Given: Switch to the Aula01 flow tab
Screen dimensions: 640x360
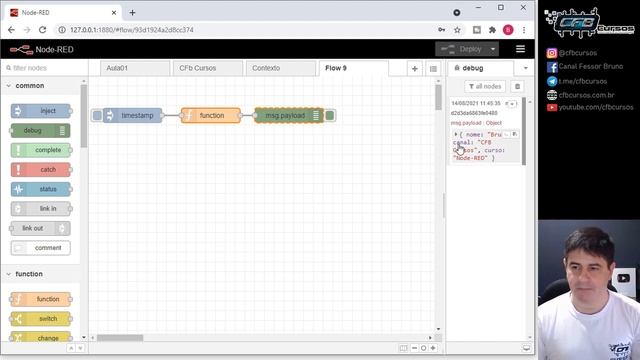Looking at the screenshot, I should coord(135,68).
